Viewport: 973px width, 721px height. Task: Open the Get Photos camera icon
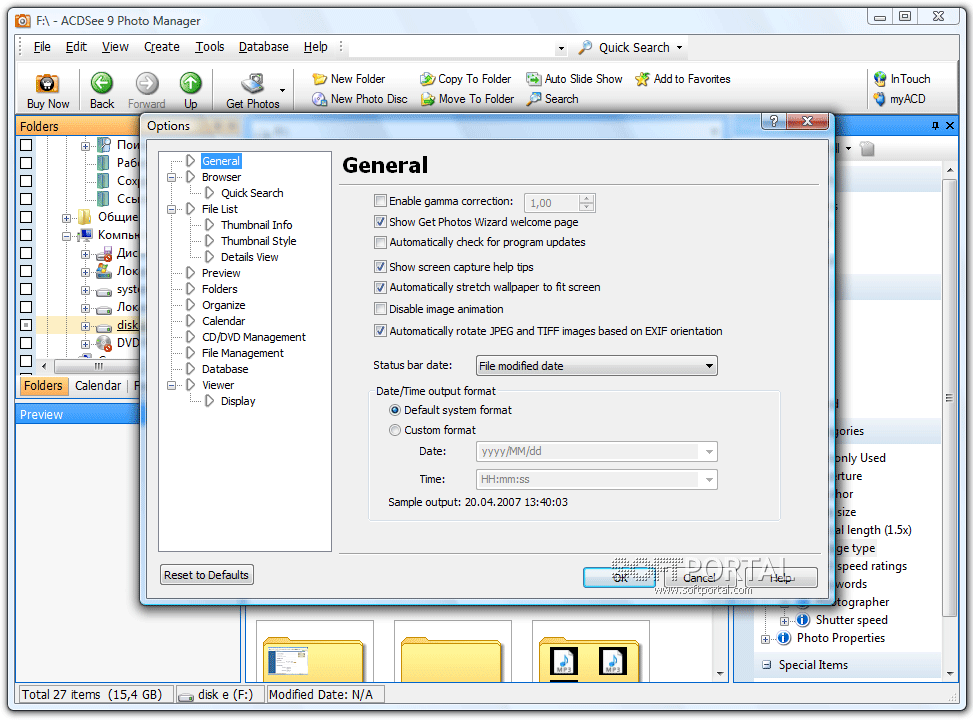click(253, 83)
